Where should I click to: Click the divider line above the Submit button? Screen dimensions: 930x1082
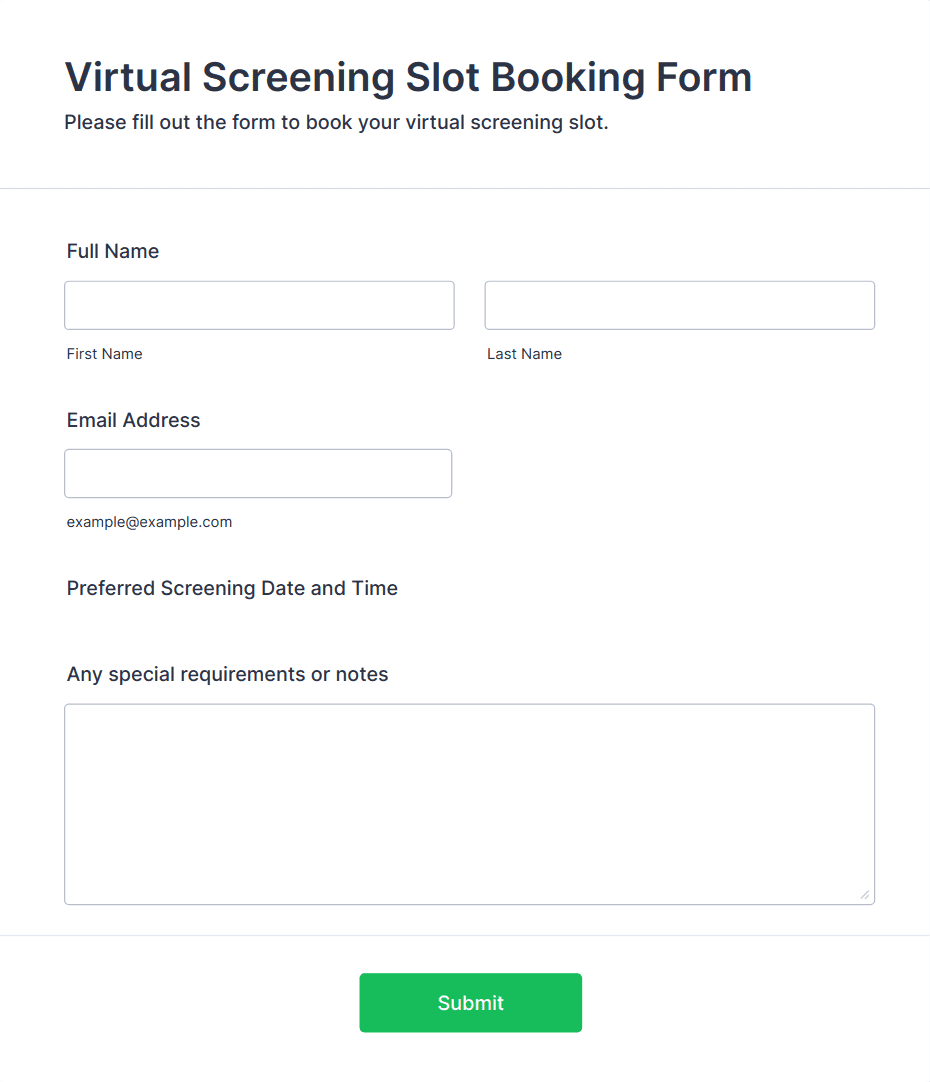[x=465, y=936]
